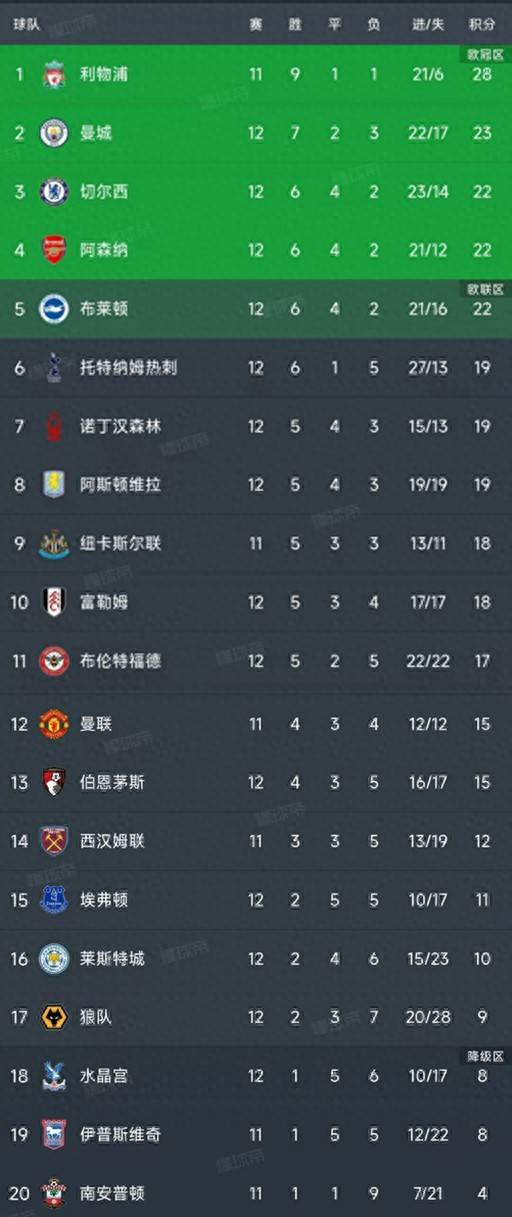Click the 欧冠区 zone label
Viewport: 512px width, 1217px height.
(485, 54)
